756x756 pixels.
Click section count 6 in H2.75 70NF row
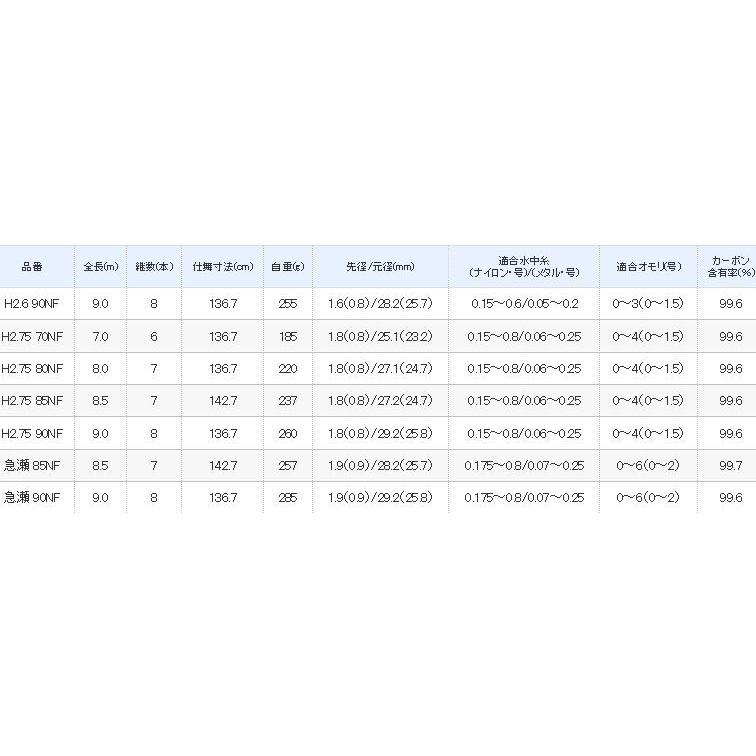click(x=154, y=337)
